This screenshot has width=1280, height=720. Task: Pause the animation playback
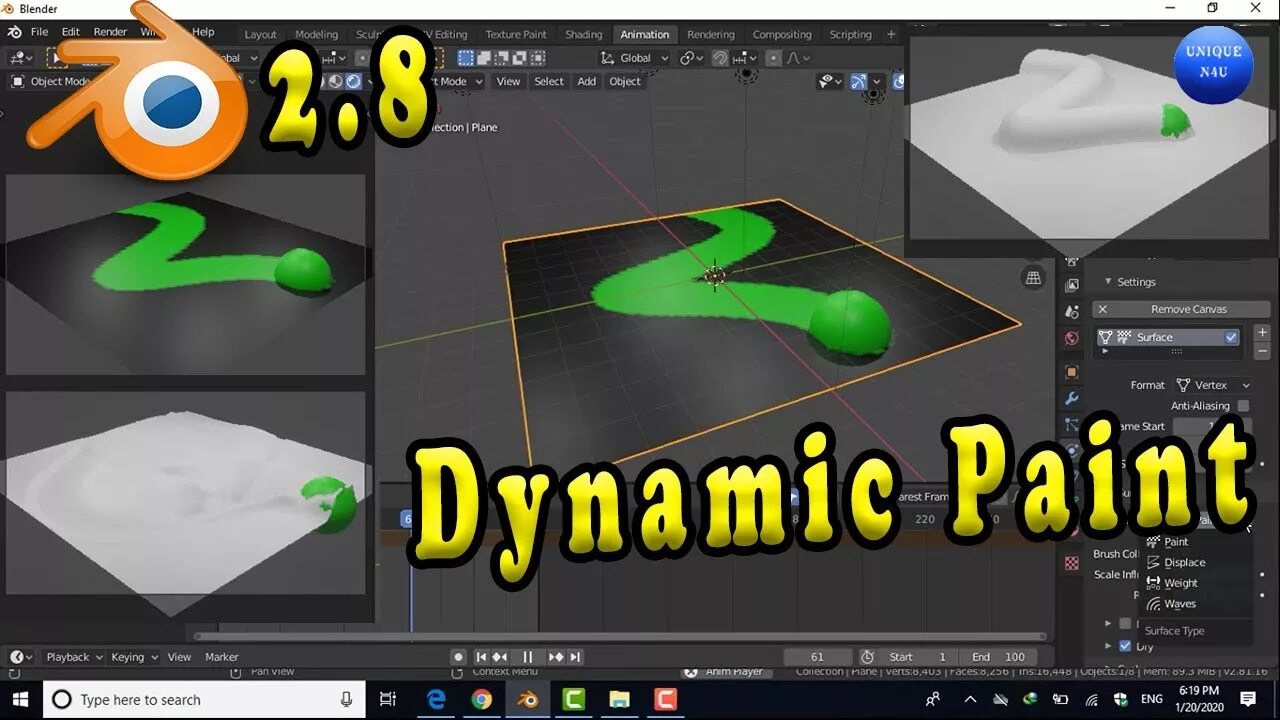click(528, 657)
